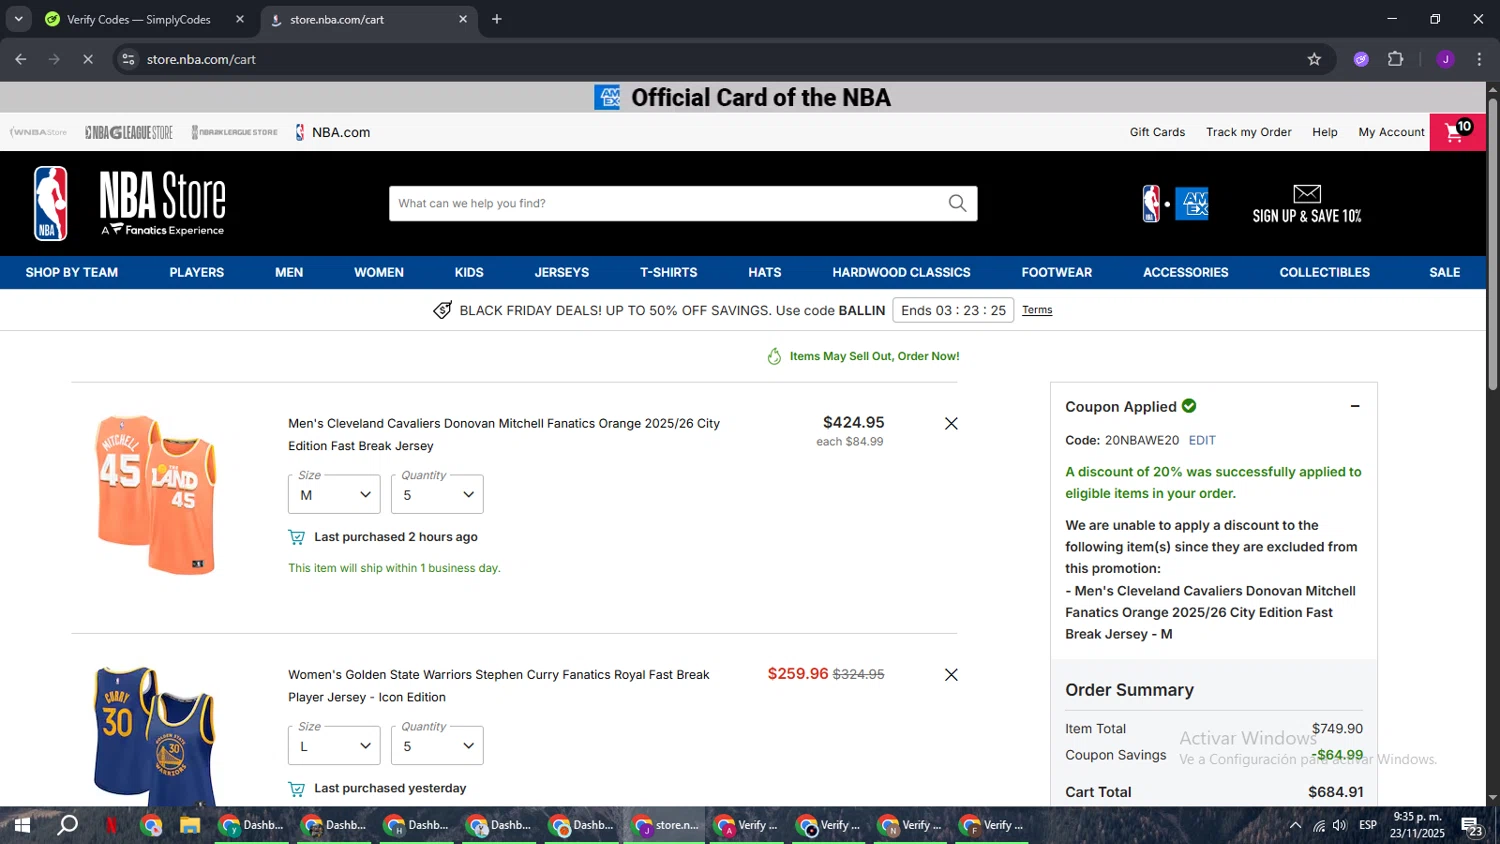
Task: Click EDIT next to coupon code 20NBAWE20
Action: (1202, 440)
